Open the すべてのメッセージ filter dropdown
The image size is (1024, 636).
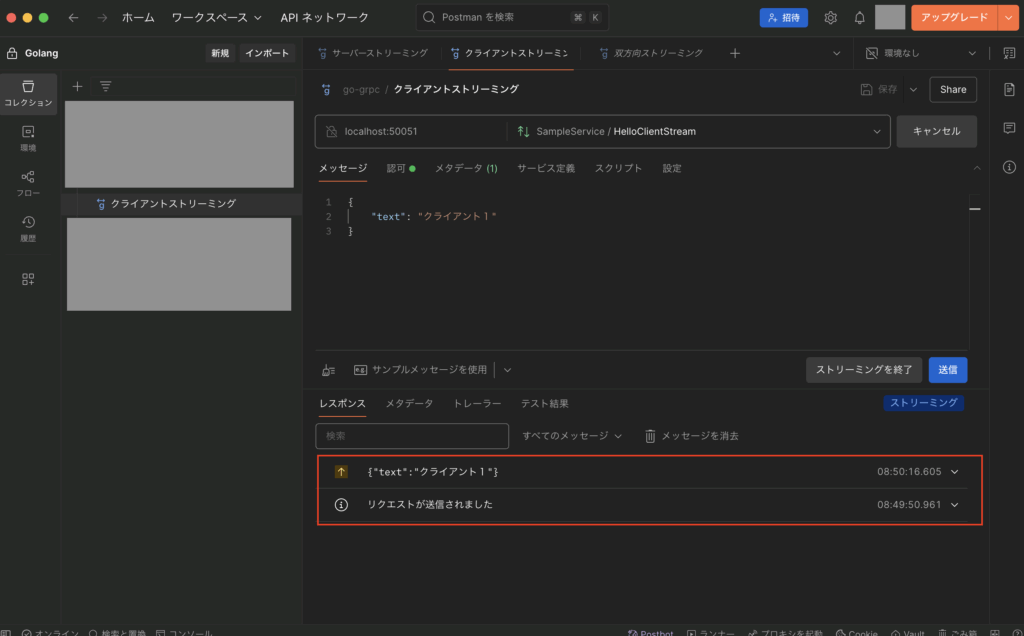(571, 436)
